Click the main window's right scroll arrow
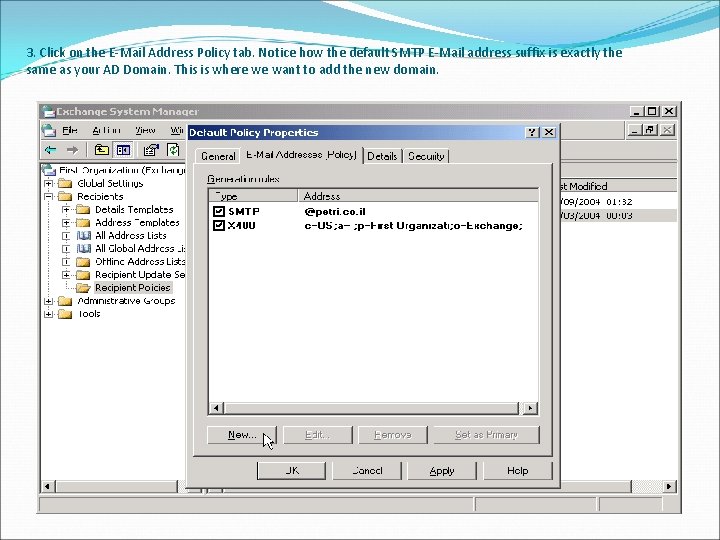The height and width of the screenshot is (540, 720). tap(669, 486)
